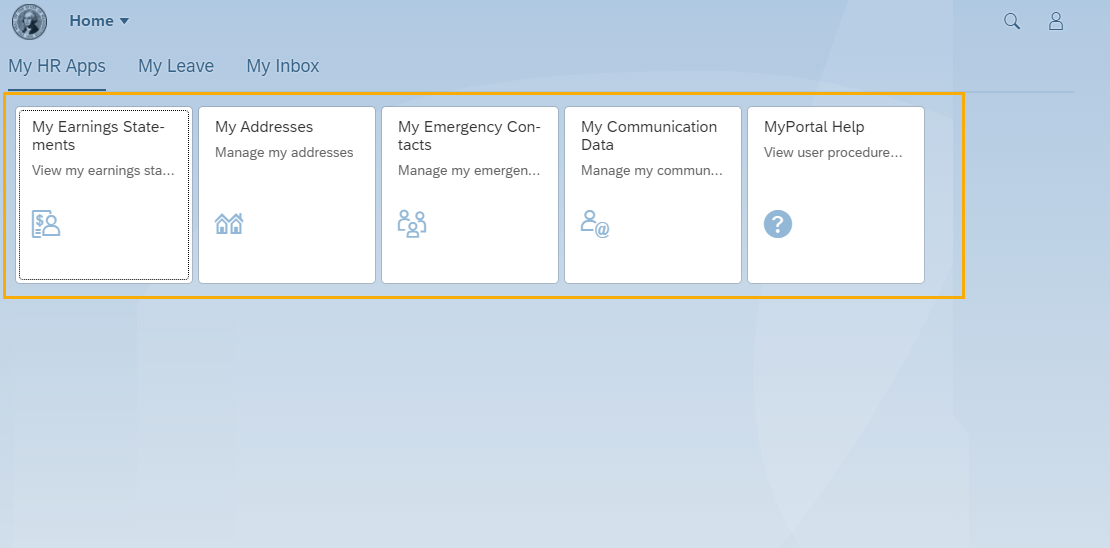Click the earnings statement dollar icon
Image resolution: width=1110 pixels, height=548 pixels.
tap(46, 223)
